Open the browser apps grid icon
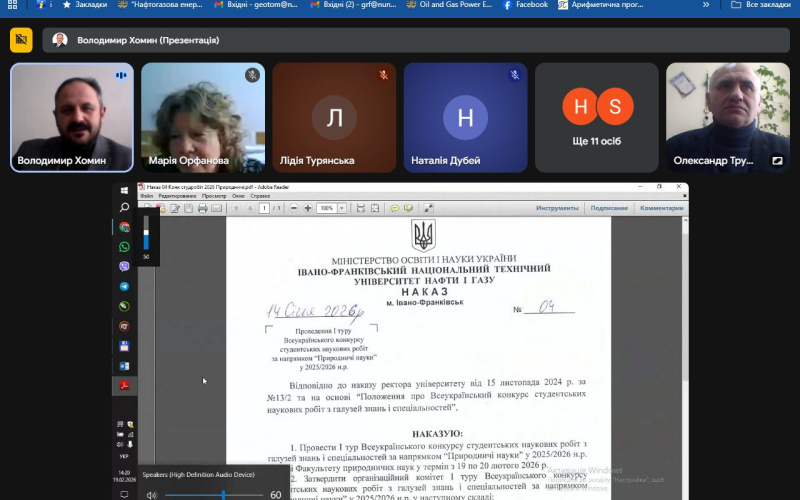The width and height of the screenshot is (800, 500). 12,5
